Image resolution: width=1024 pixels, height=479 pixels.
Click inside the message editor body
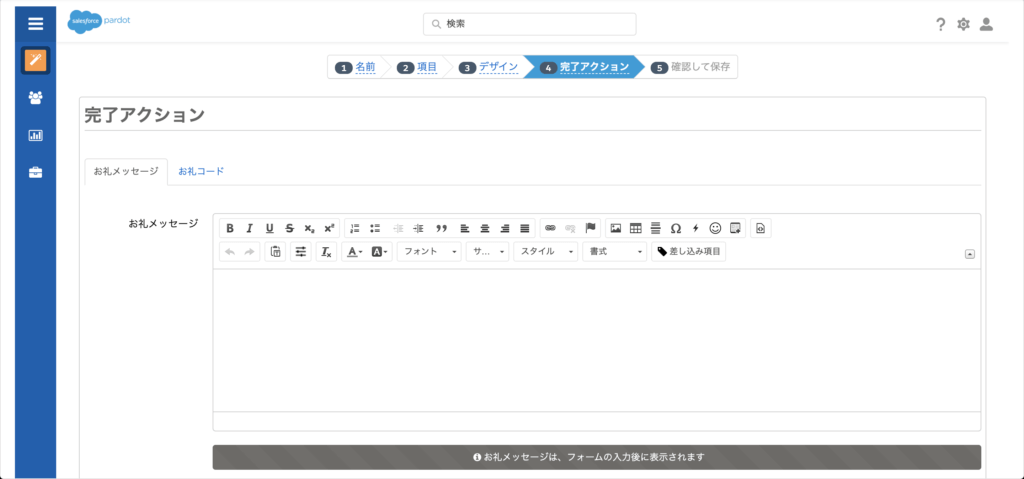point(596,340)
